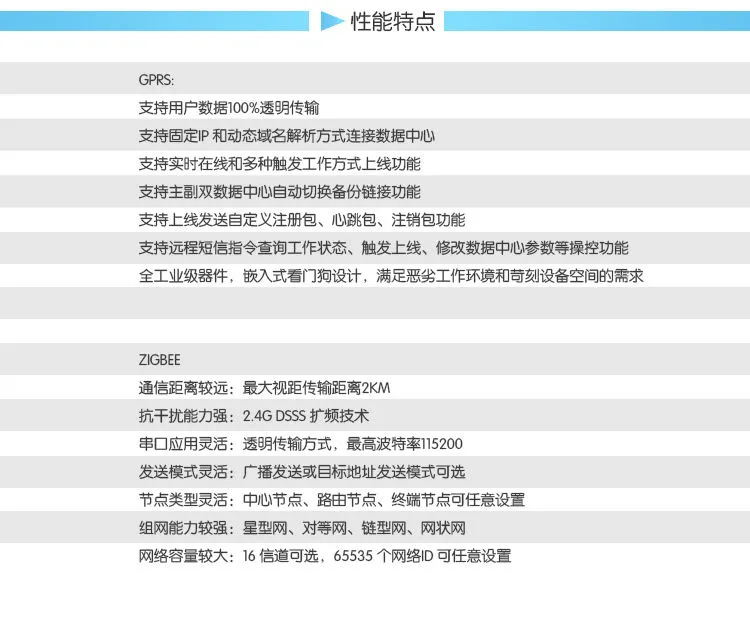
Task: Select line 节点类型灵活：中心节点、路由节点
Action: point(331,500)
